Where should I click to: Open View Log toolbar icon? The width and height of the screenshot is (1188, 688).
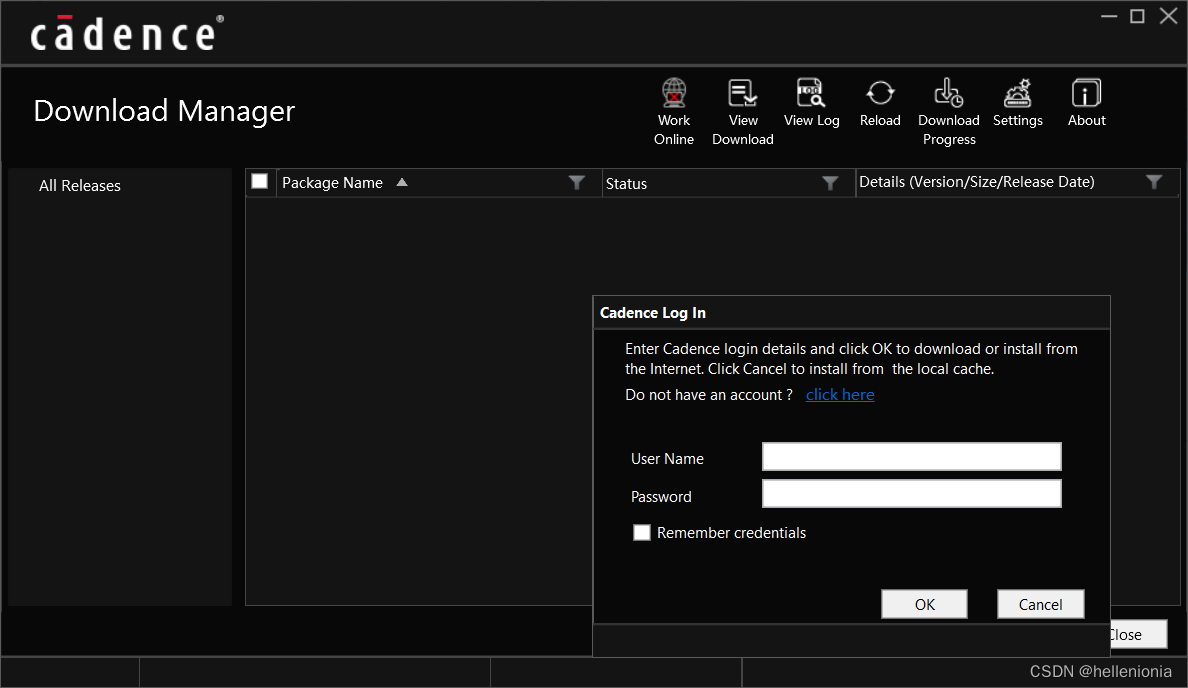pos(811,92)
